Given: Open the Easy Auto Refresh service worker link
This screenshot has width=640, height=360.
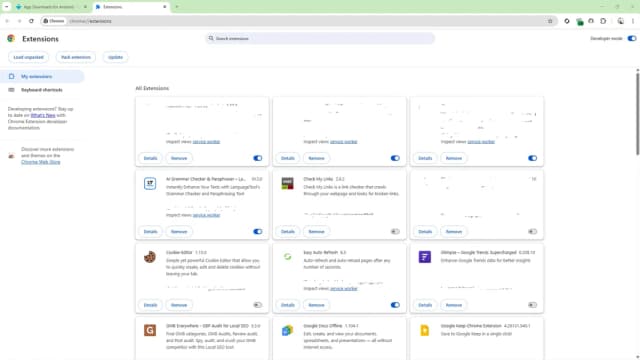Looking at the screenshot, I should [x=344, y=289].
